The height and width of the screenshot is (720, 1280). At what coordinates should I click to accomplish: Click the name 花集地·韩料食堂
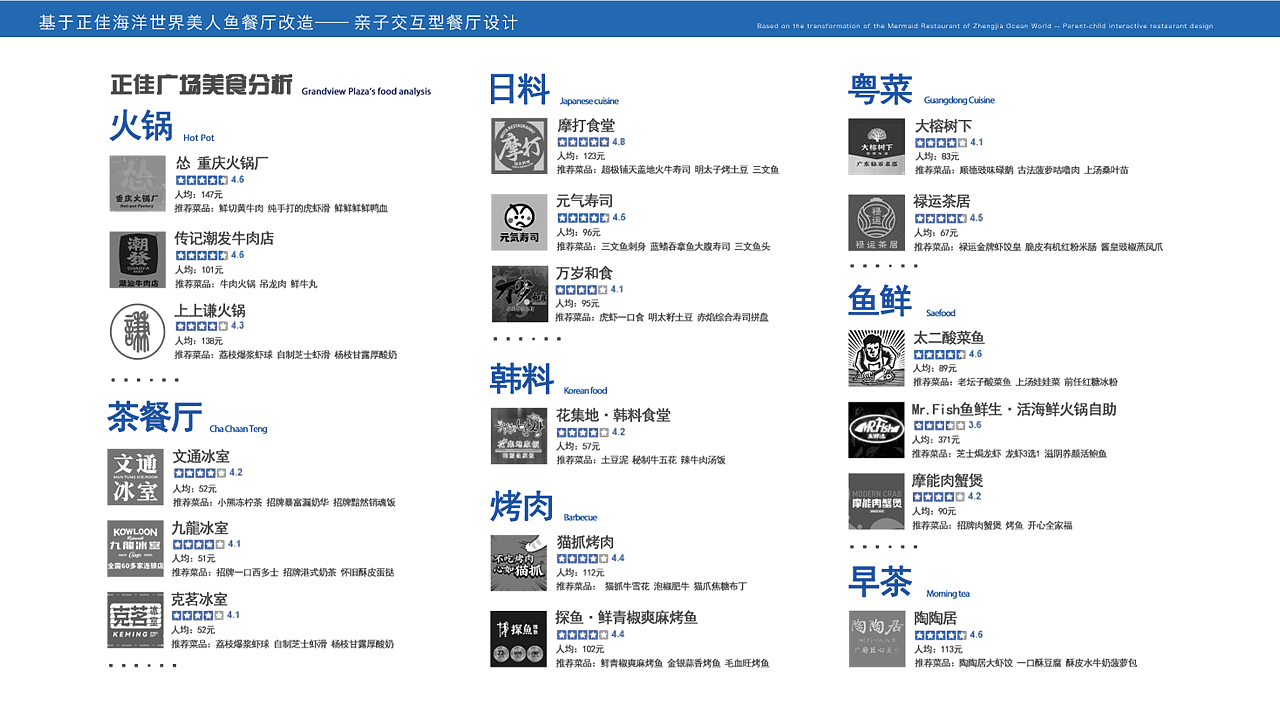coord(613,415)
